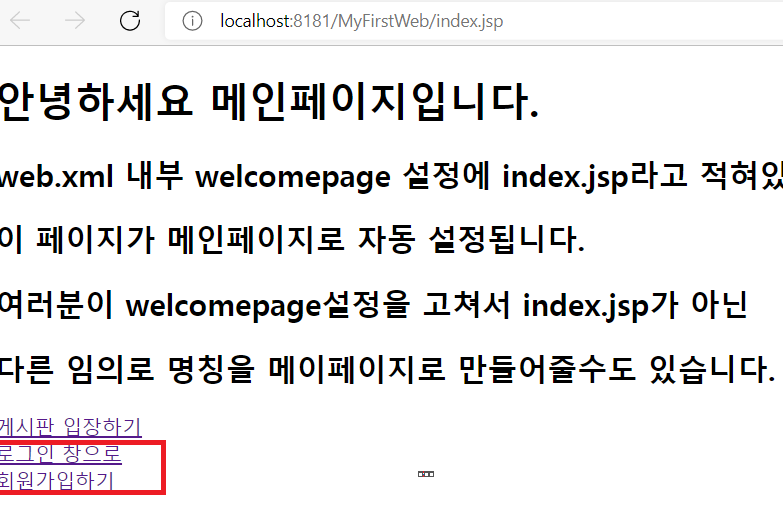783x511 pixels.
Task: Click the heading 안녕하세요 메인페이지입니다.
Action: click(x=270, y=102)
